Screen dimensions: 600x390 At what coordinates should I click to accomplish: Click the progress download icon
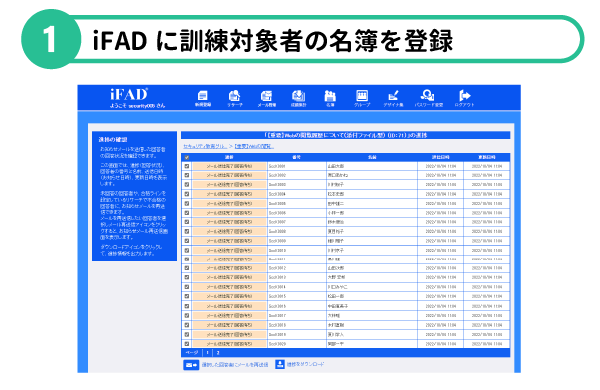[x=280, y=364]
